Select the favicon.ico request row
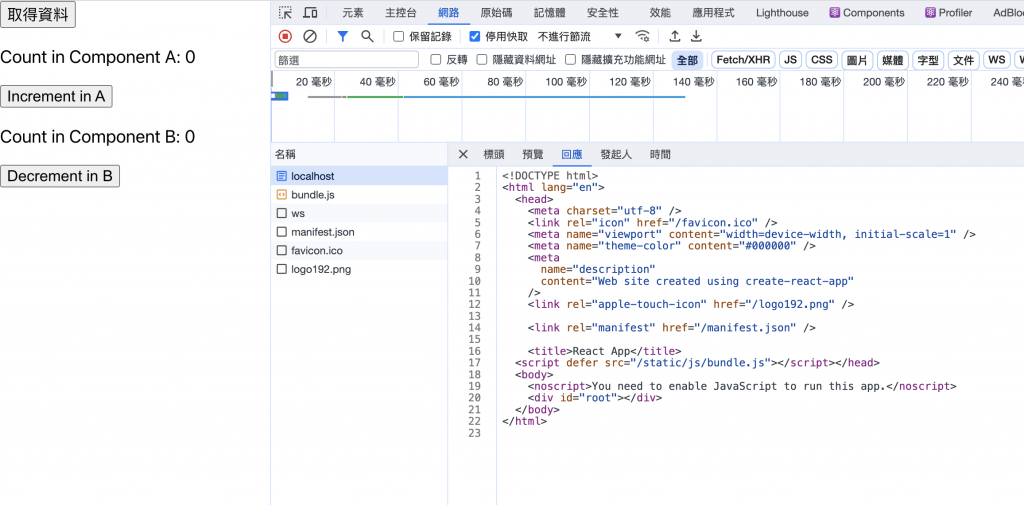Screen dimensions: 1024x505 359,250
